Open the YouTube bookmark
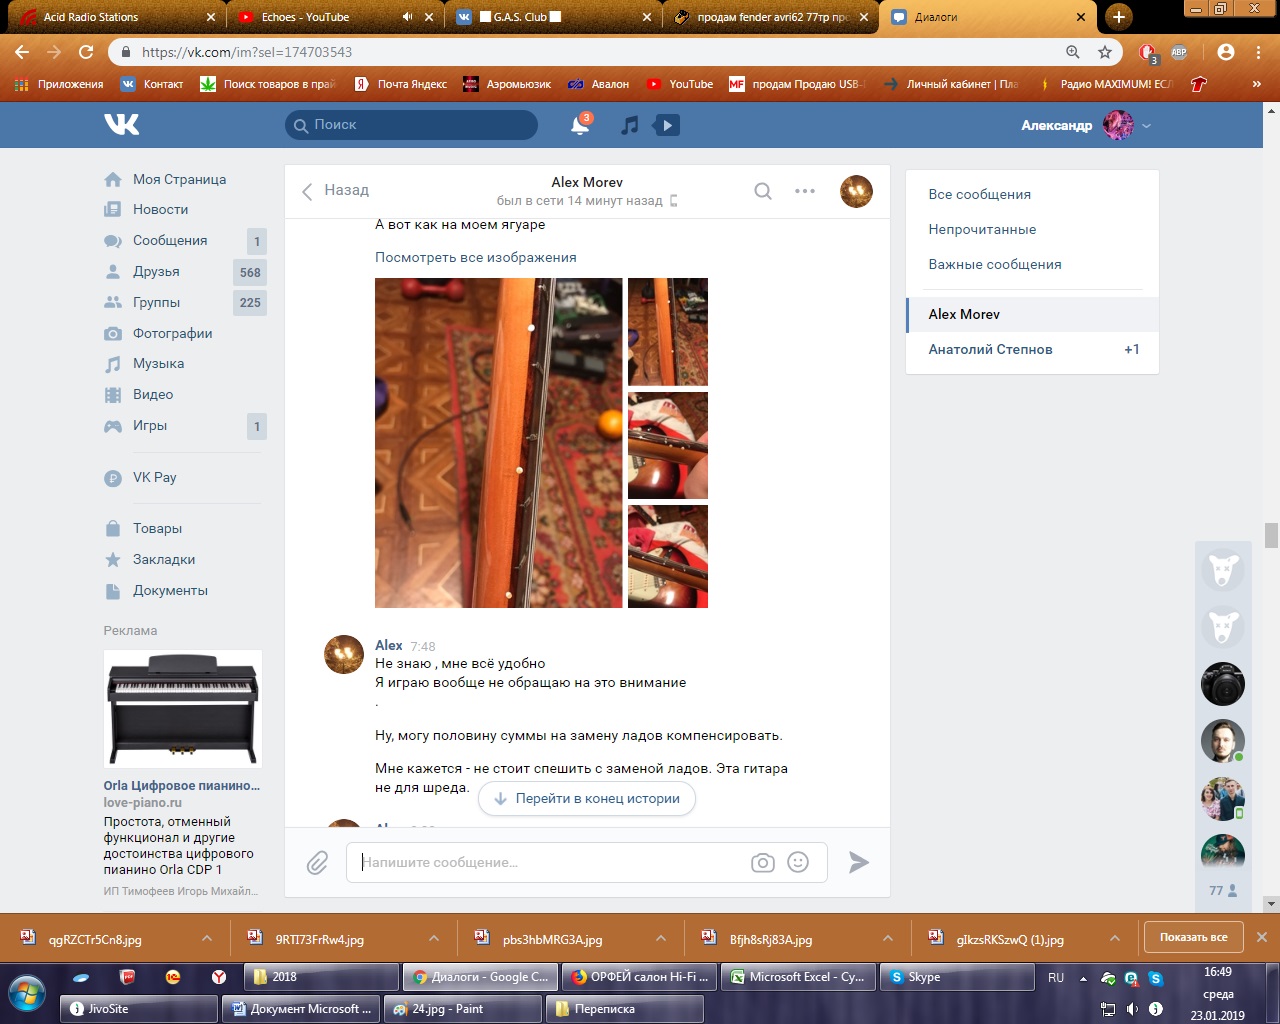 click(680, 84)
